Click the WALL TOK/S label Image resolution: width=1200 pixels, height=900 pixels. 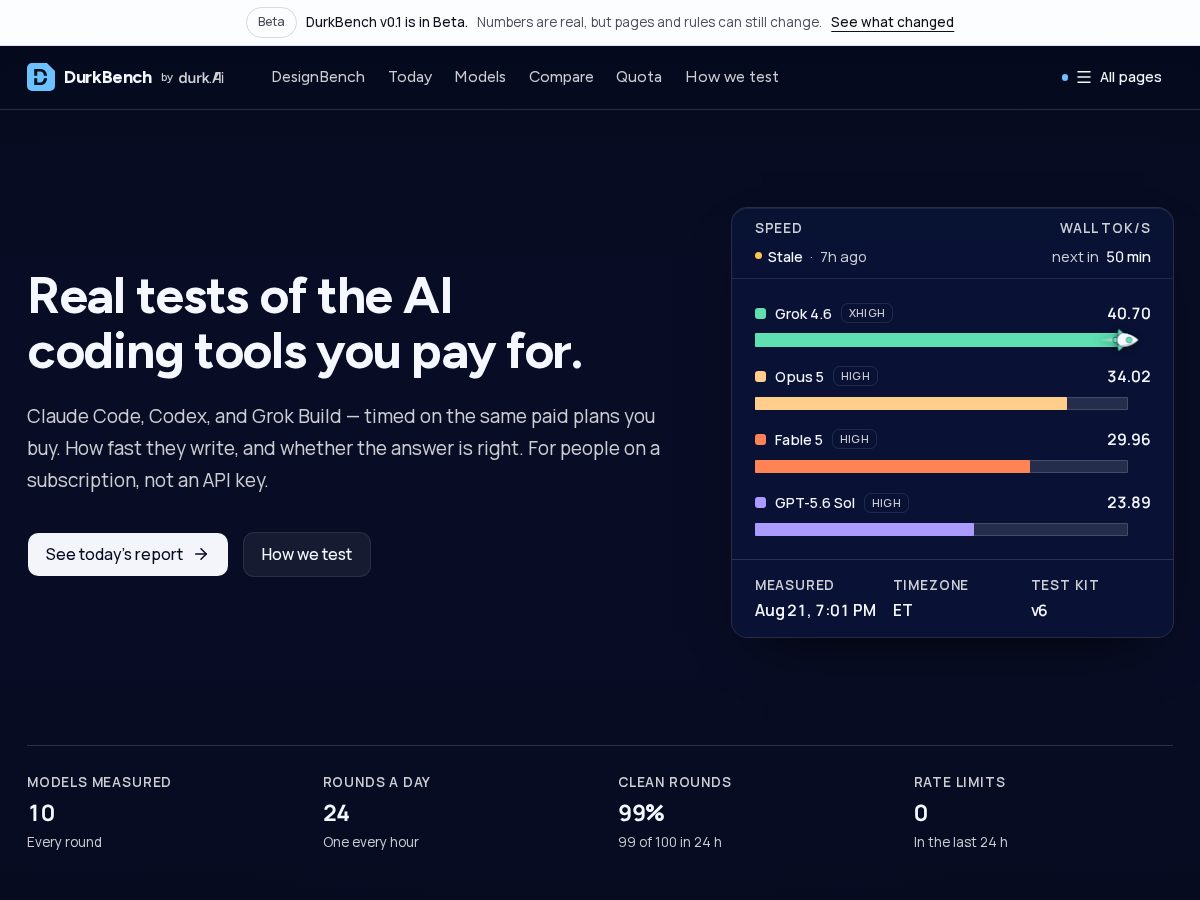[x=1105, y=228]
